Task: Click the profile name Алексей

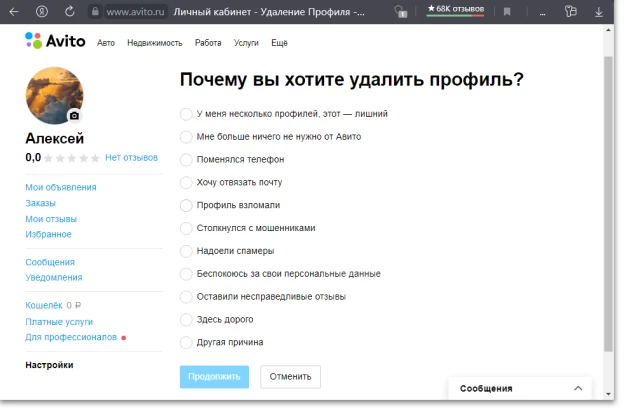Action: pos(55,139)
